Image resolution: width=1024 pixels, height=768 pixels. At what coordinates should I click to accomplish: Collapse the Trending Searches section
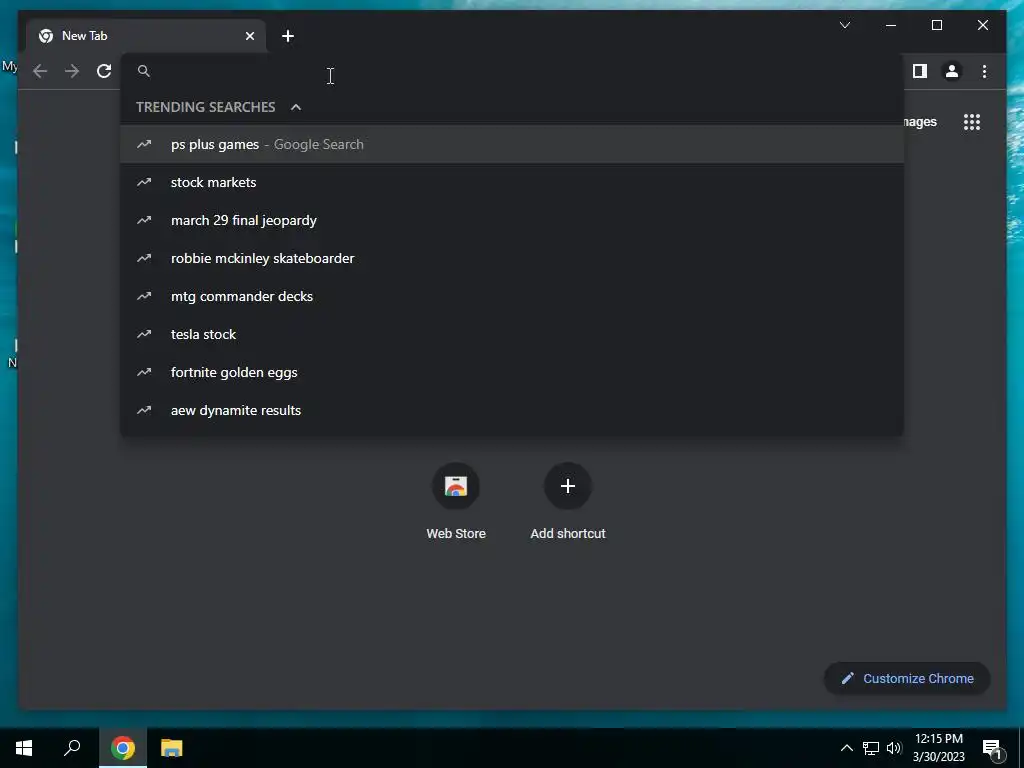296,107
